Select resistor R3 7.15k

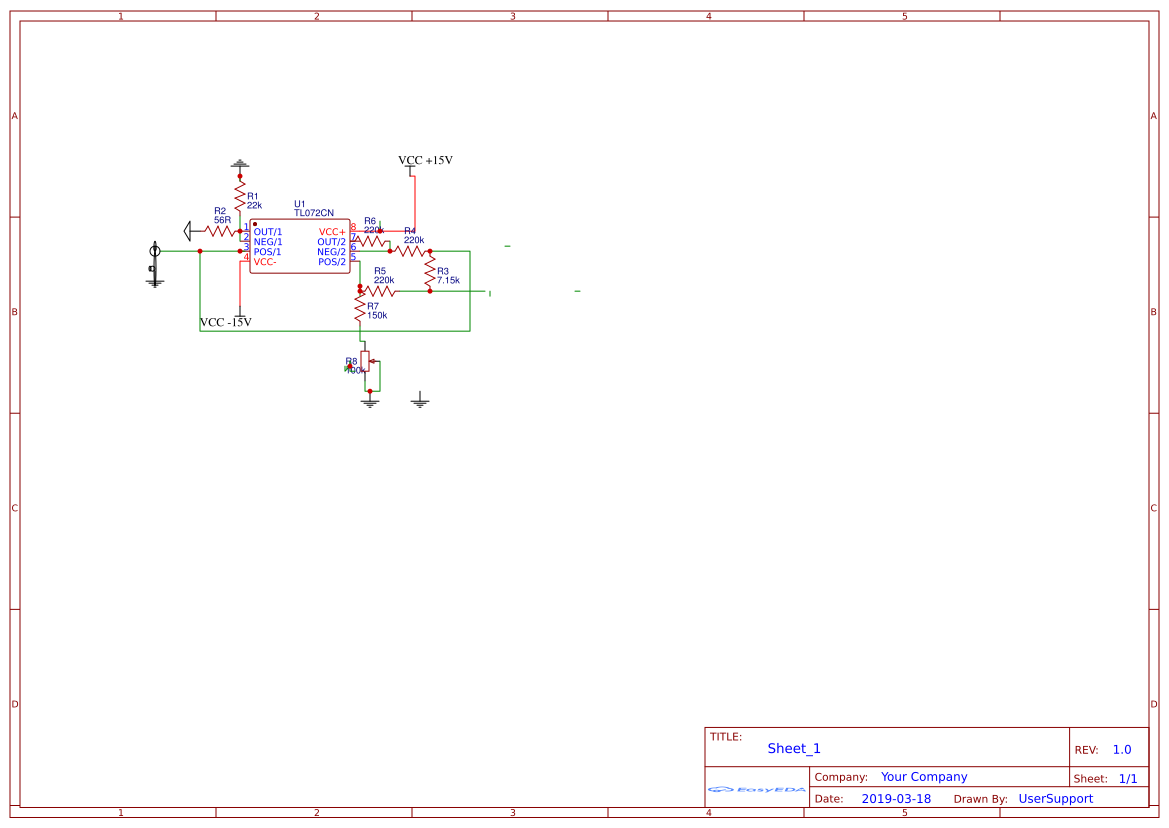430,271
